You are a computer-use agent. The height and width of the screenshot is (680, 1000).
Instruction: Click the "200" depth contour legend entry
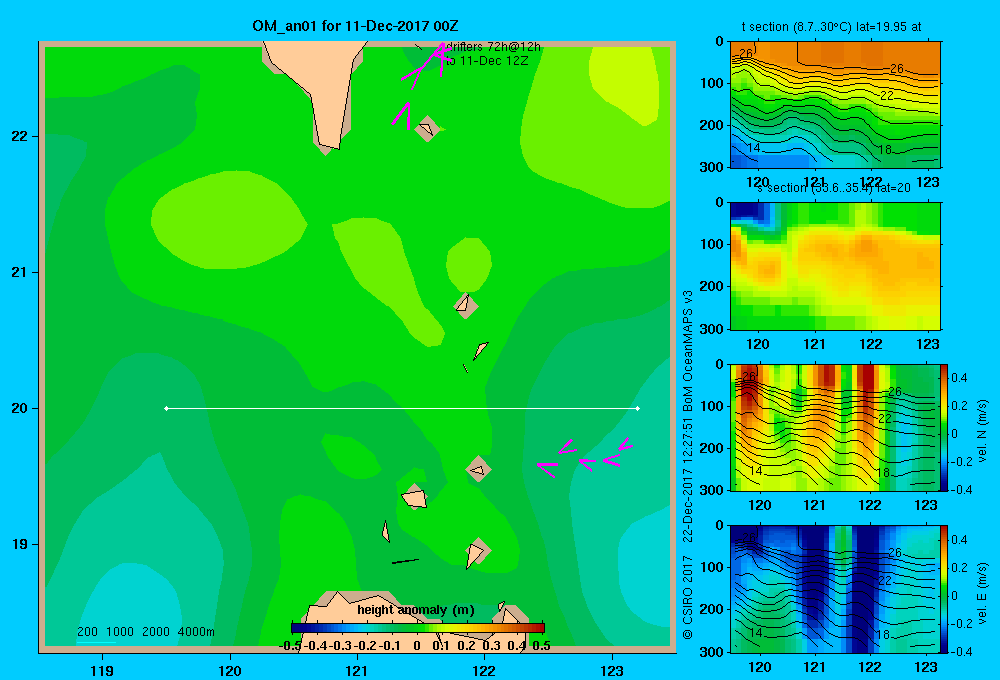(87, 632)
